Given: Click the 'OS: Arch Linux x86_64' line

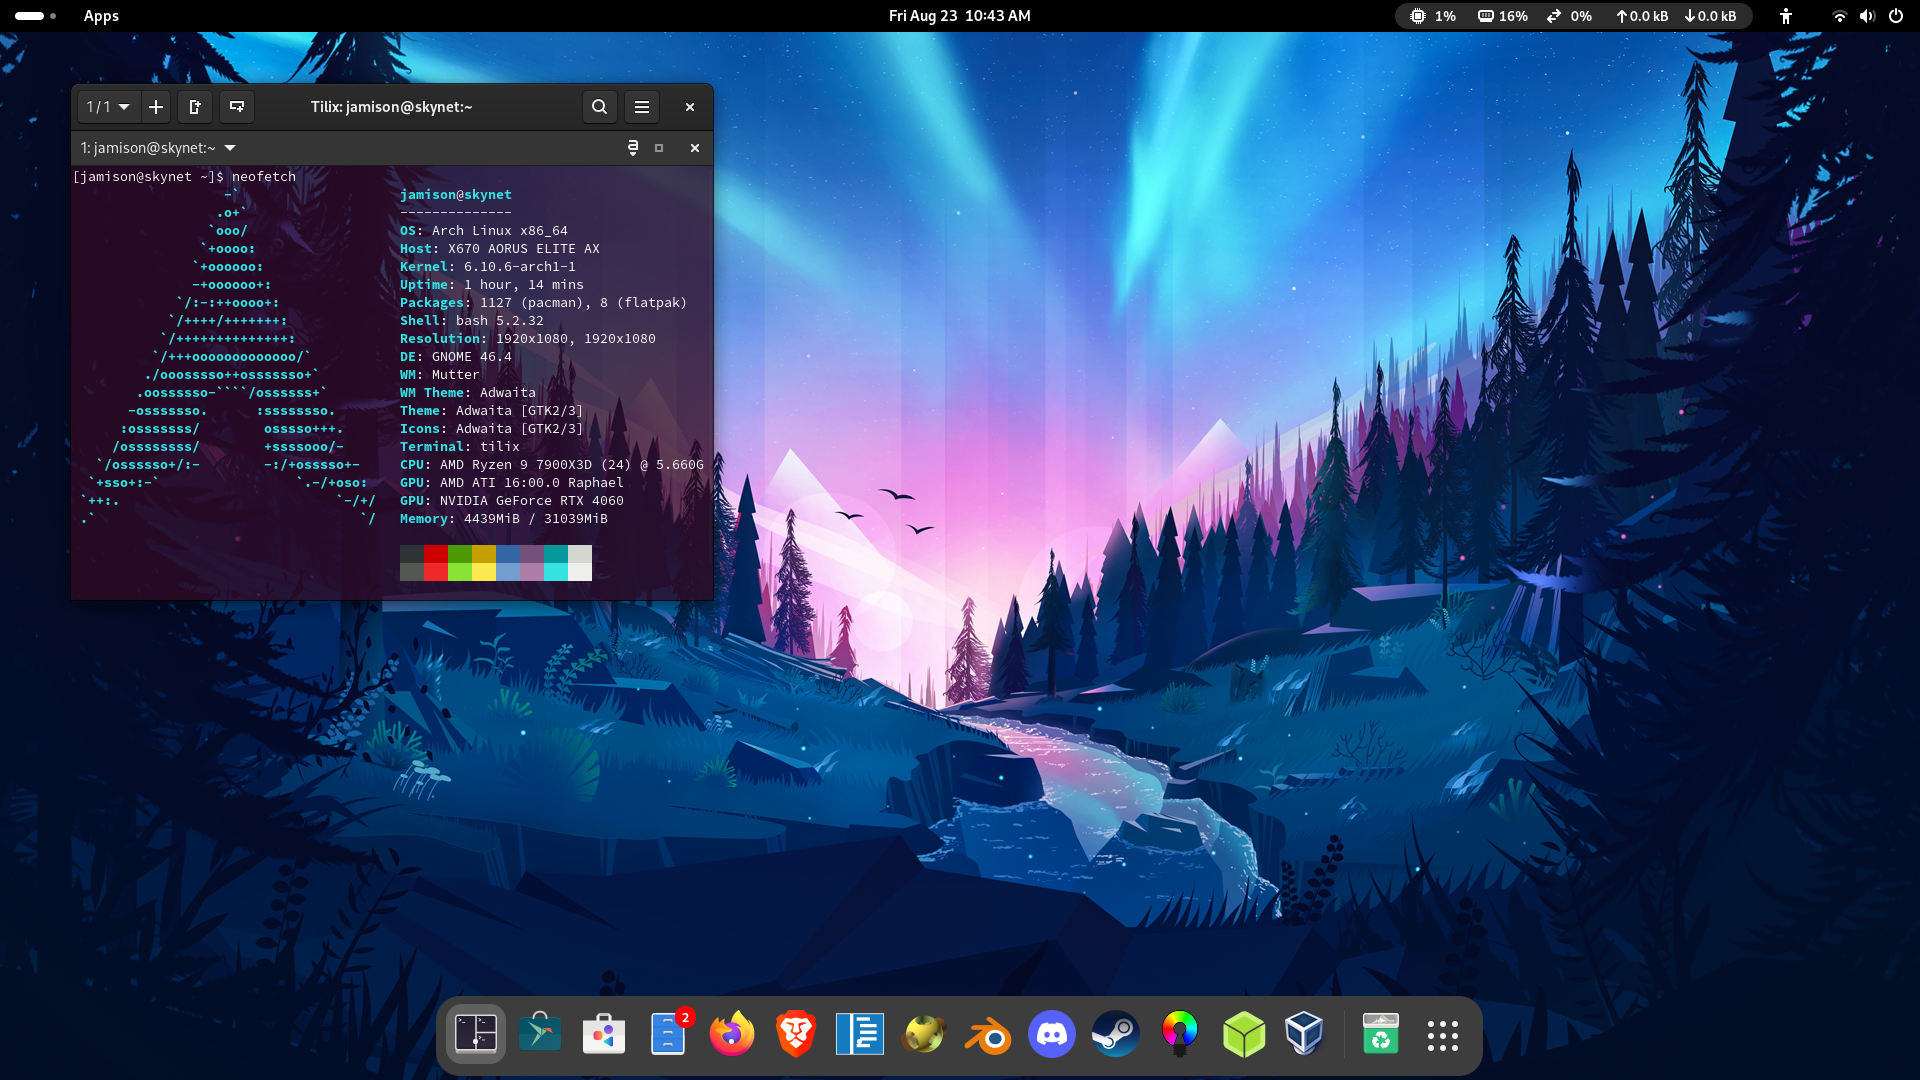Looking at the screenshot, I should click(x=484, y=231).
